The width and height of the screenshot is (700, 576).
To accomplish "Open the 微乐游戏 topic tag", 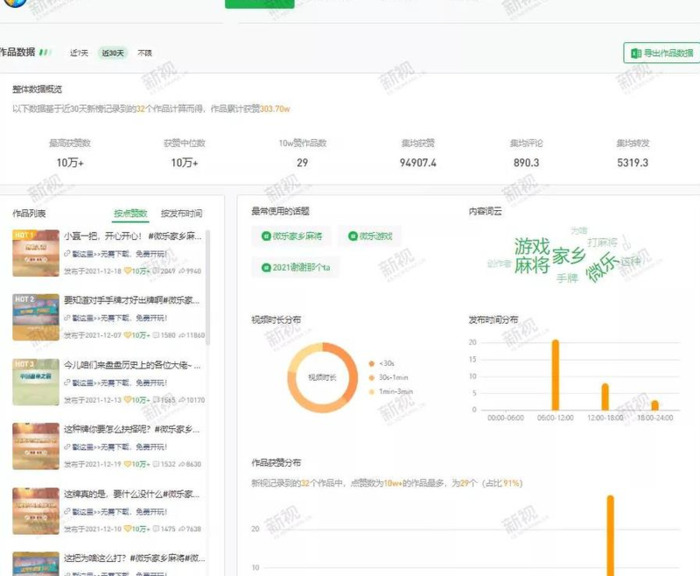I will [x=370, y=236].
